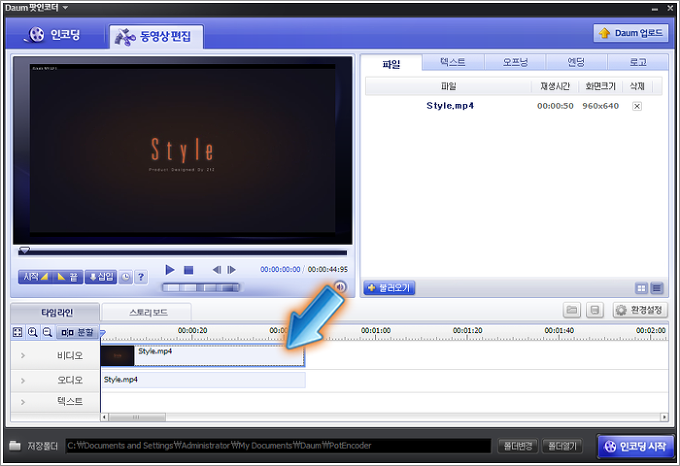Click the preview seek bar handle
Viewport: 680px width, 466px height.
[x=25, y=251]
